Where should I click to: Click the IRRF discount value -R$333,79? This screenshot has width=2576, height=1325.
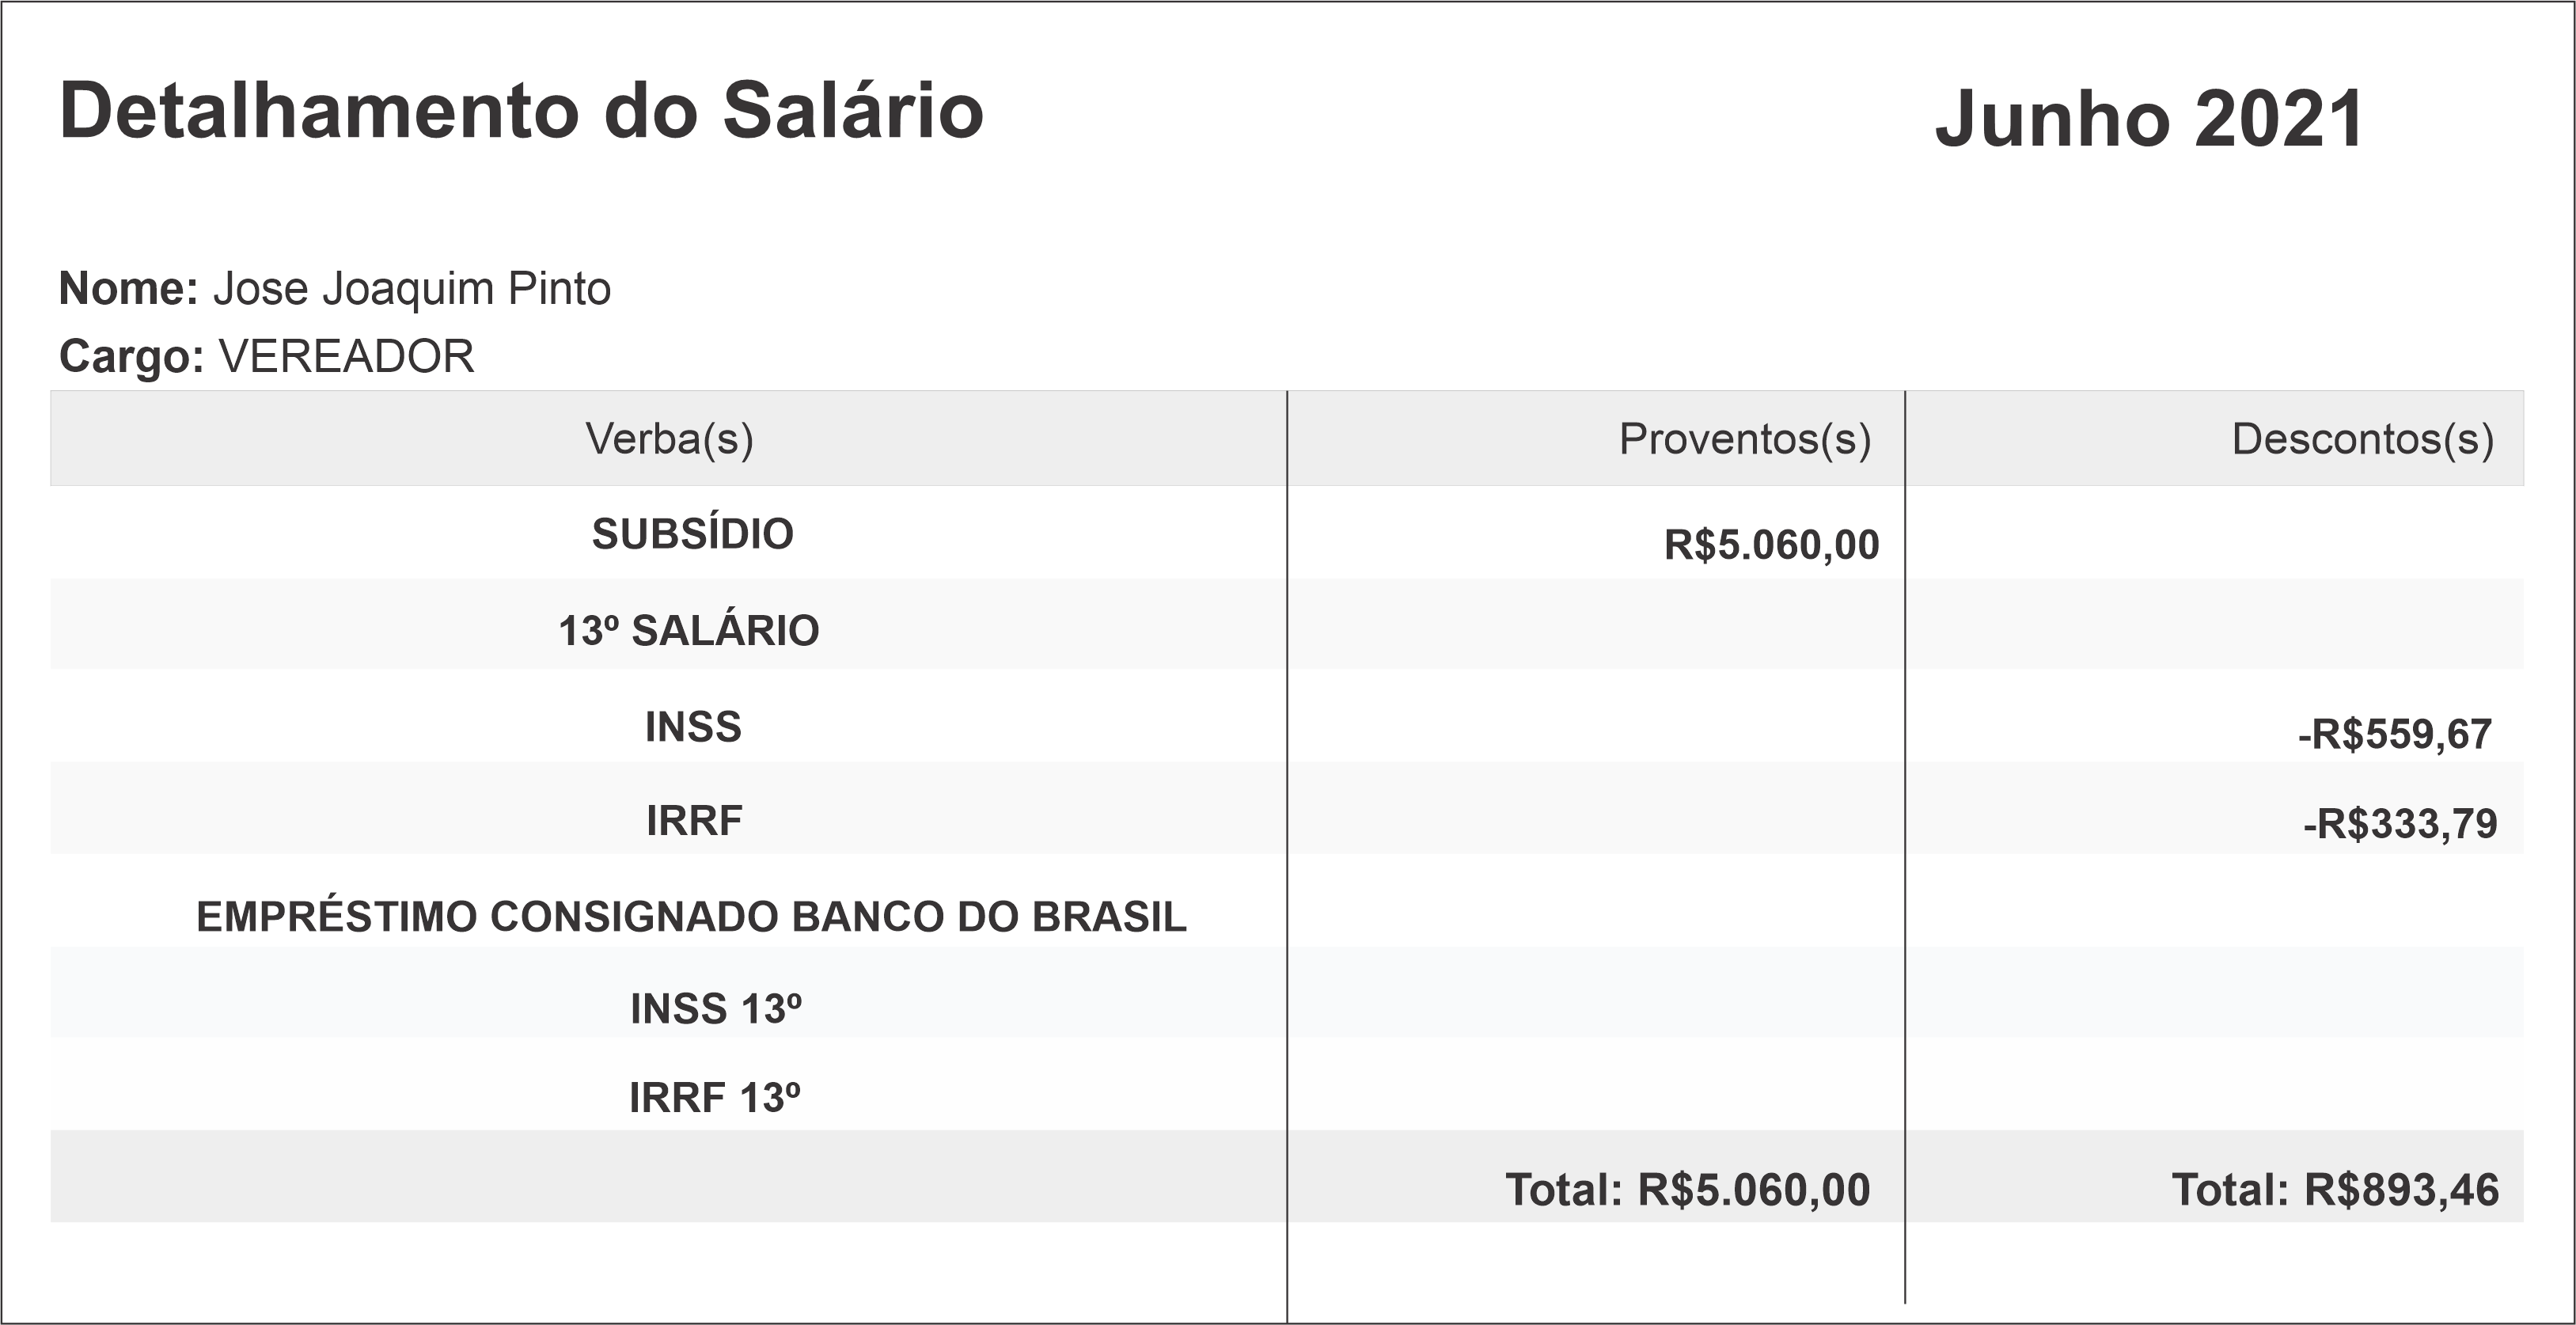pyautogui.click(x=2399, y=824)
